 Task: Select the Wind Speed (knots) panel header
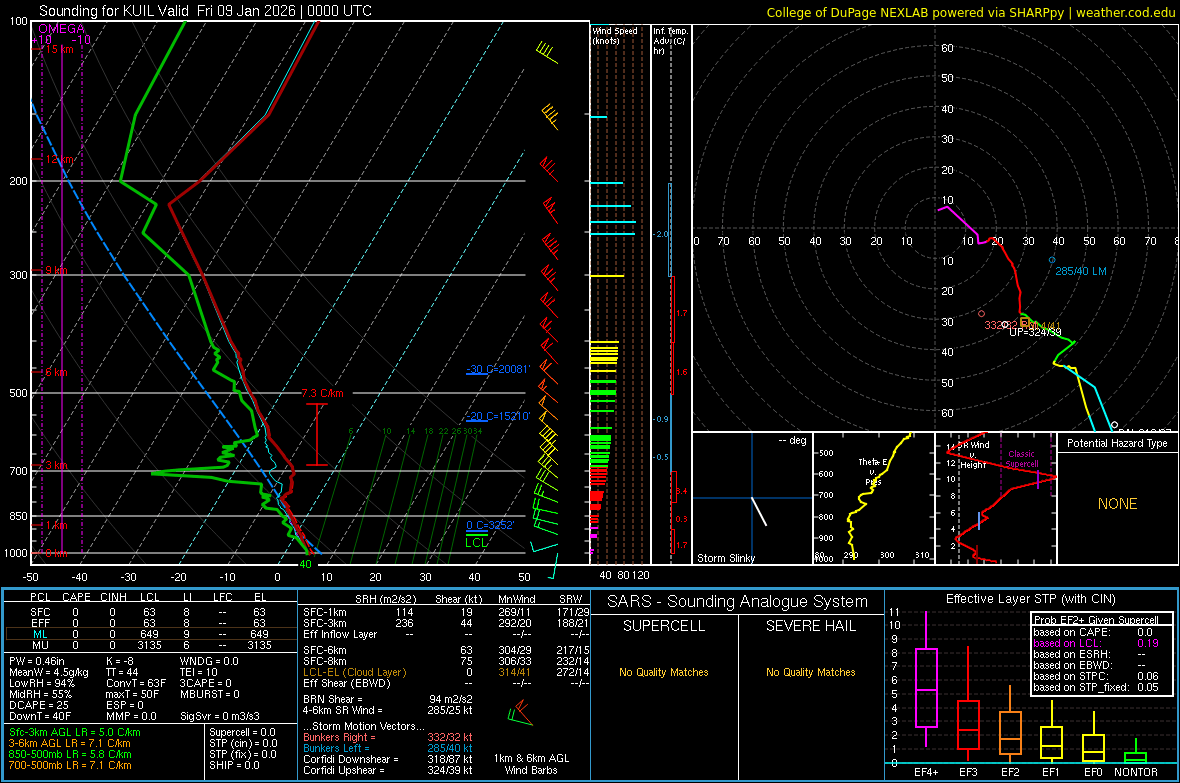tap(614, 35)
